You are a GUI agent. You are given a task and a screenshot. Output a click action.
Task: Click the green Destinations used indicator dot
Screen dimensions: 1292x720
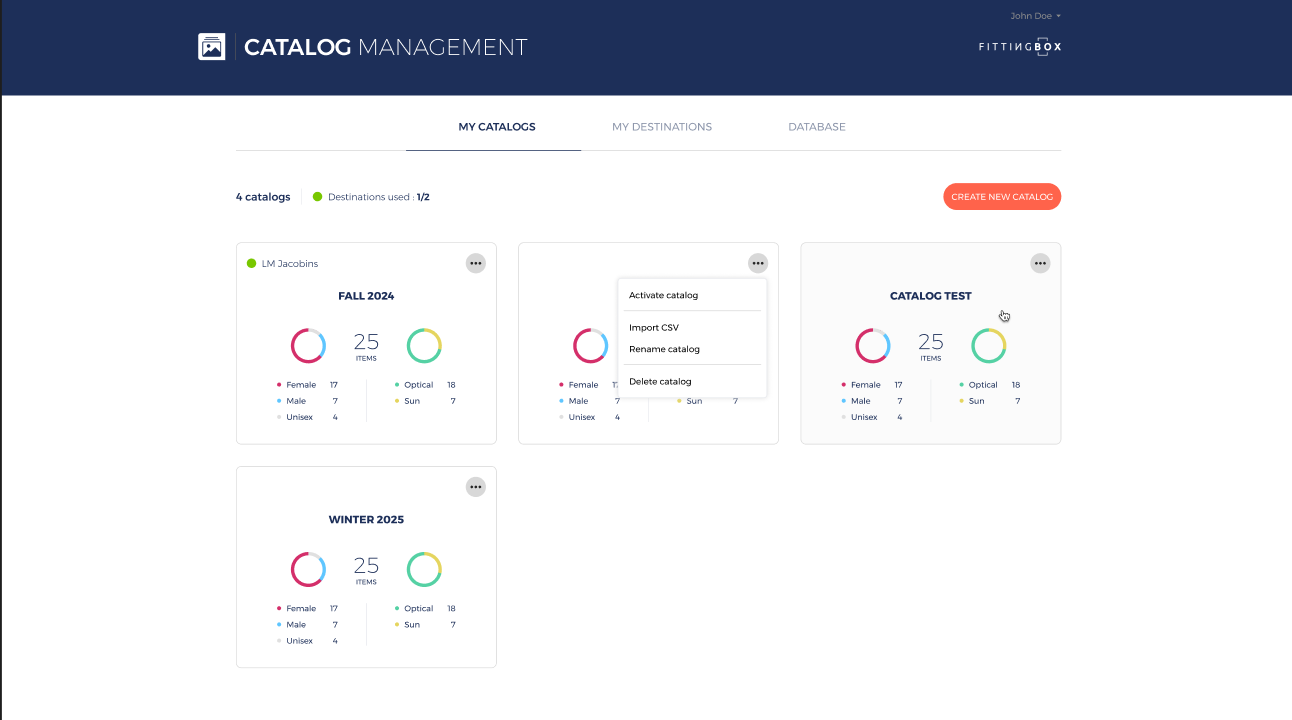pos(317,197)
